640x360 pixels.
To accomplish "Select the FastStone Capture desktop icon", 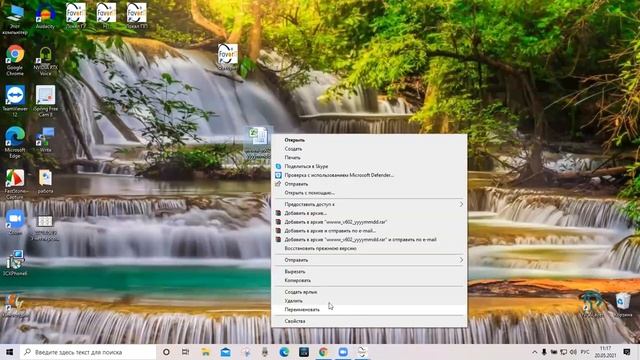I will click(x=15, y=184).
